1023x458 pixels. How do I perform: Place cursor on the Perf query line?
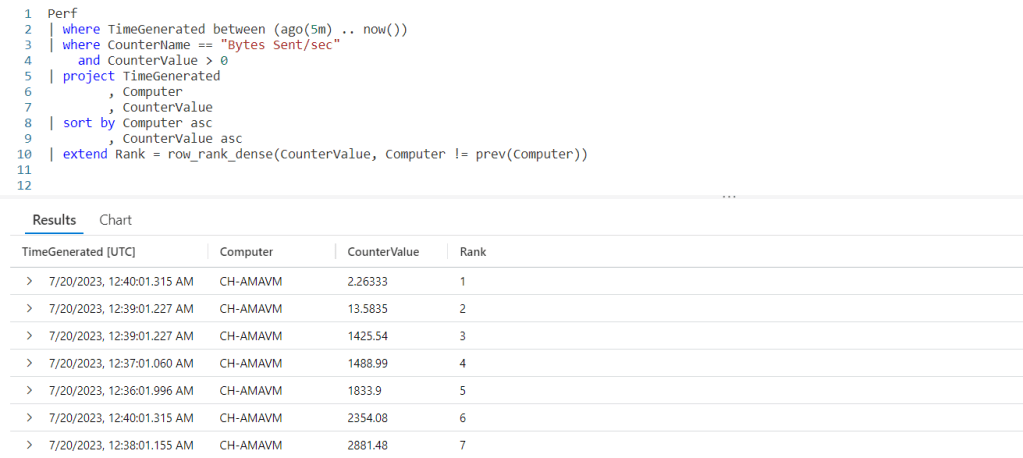[63, 13]
